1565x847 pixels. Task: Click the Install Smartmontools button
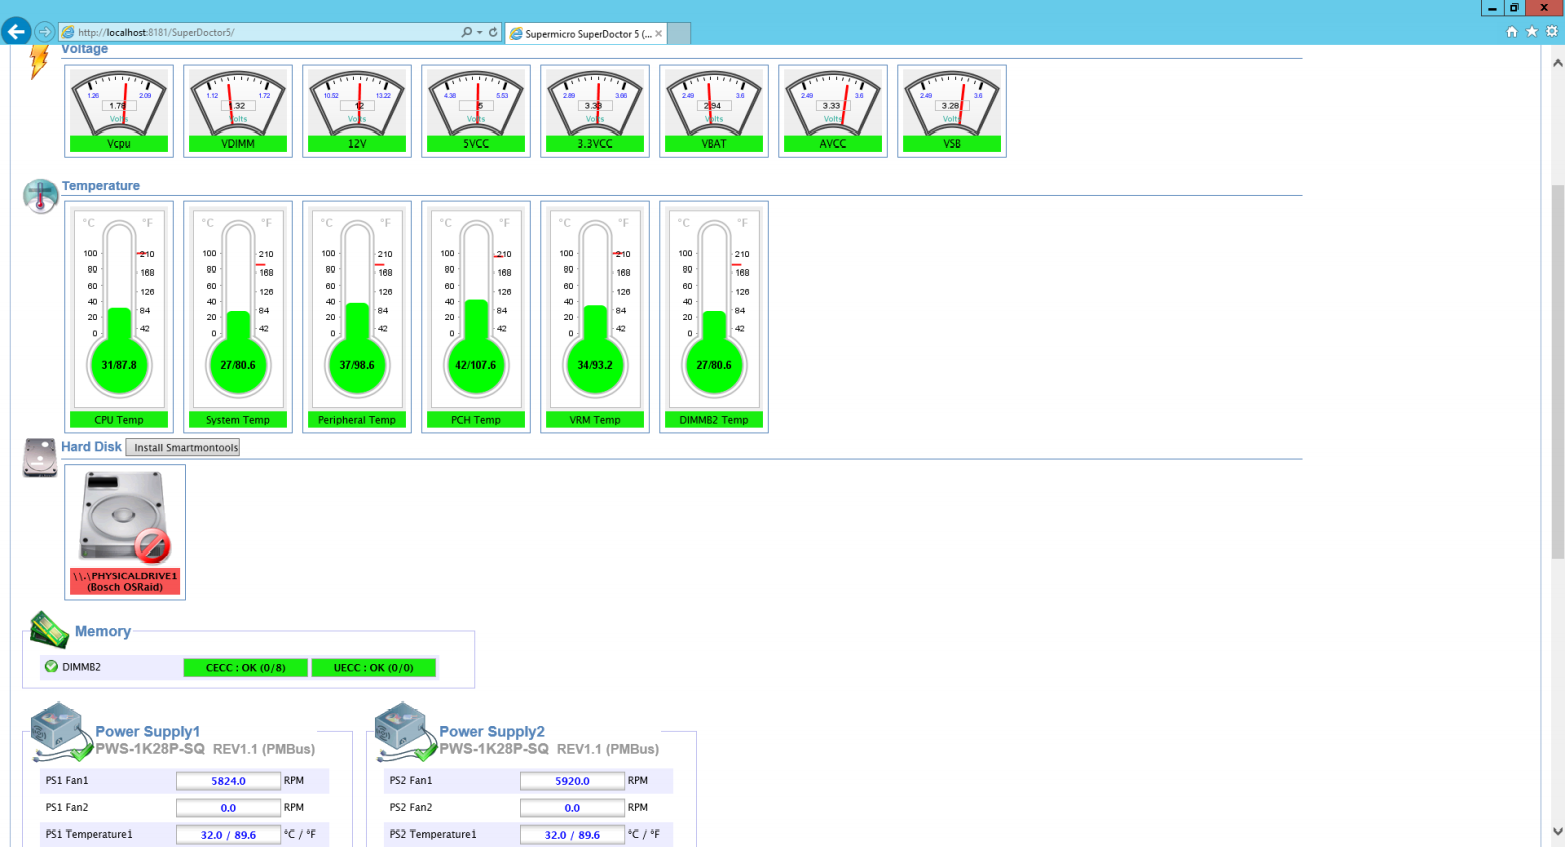[x=183, y=447]
